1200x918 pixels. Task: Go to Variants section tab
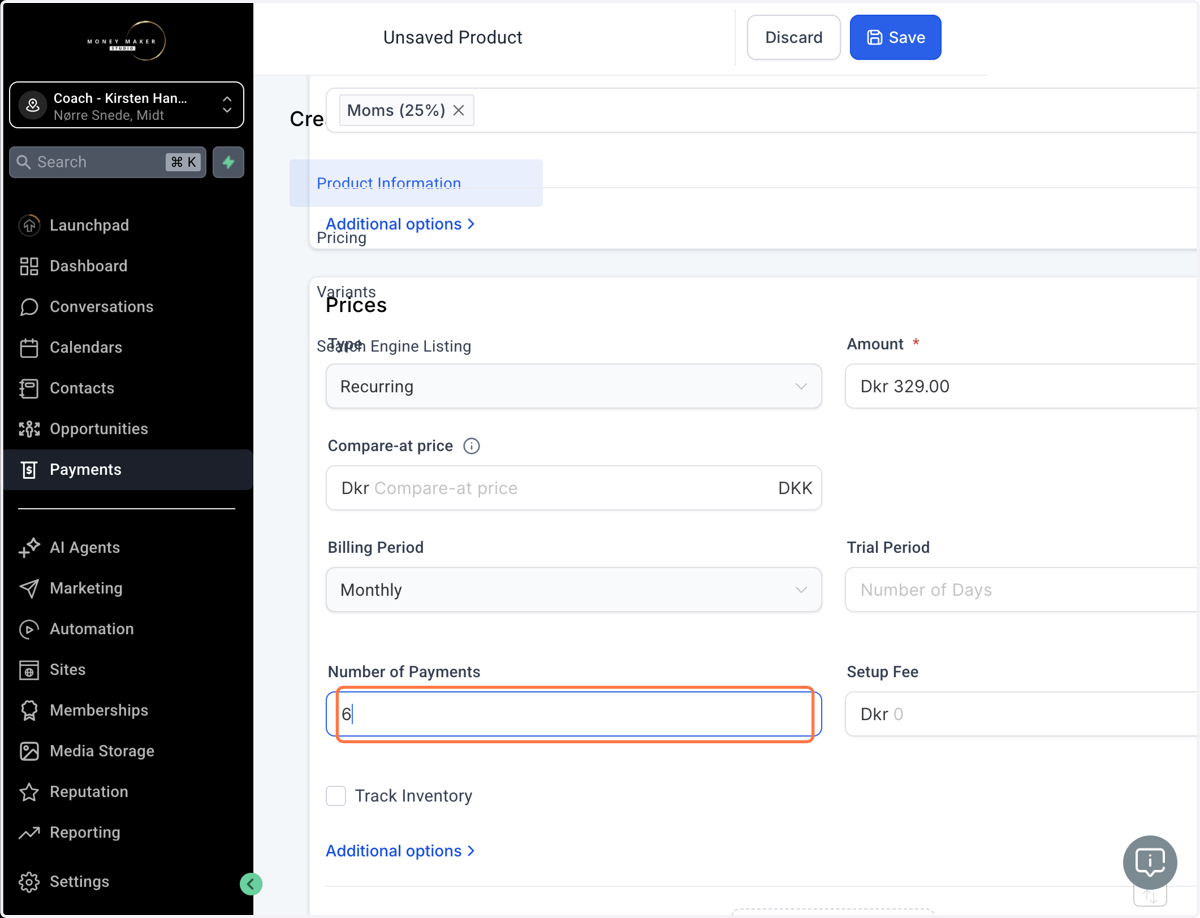pos(346,292)
